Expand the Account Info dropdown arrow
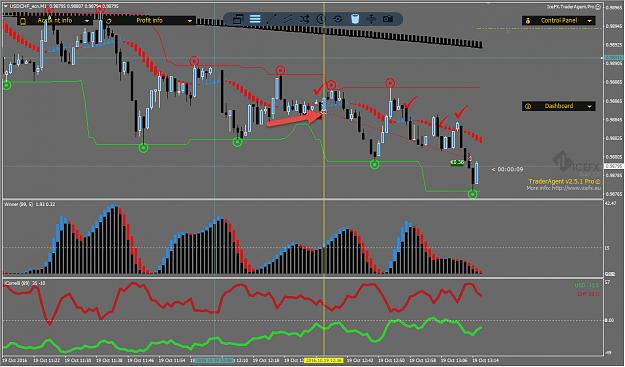 [87, 21]
